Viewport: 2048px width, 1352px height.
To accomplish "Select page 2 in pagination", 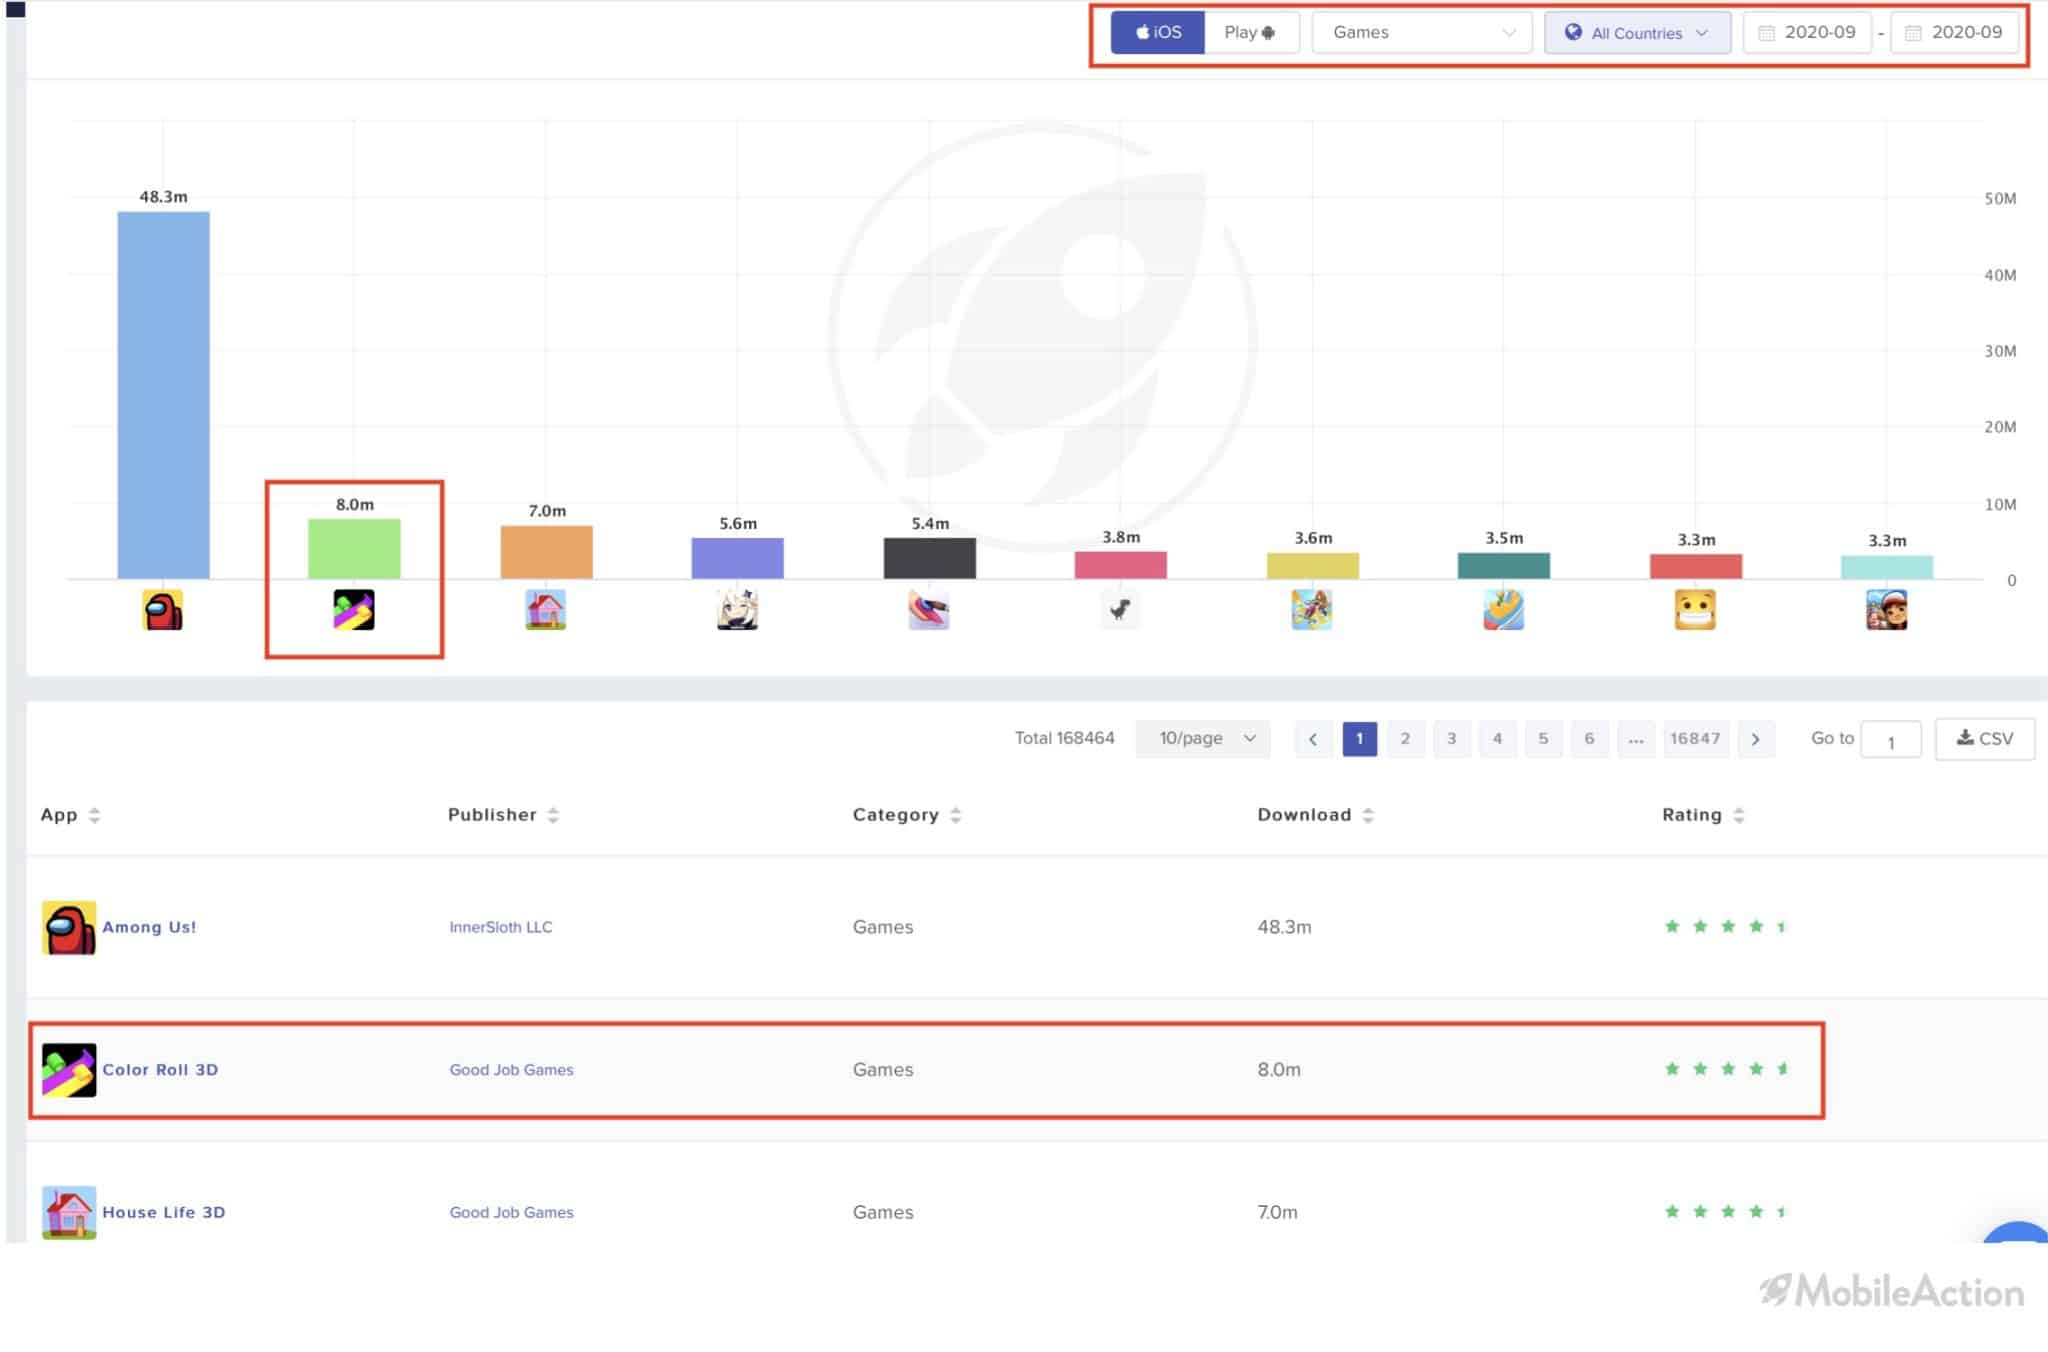I will coord(1405,739).
